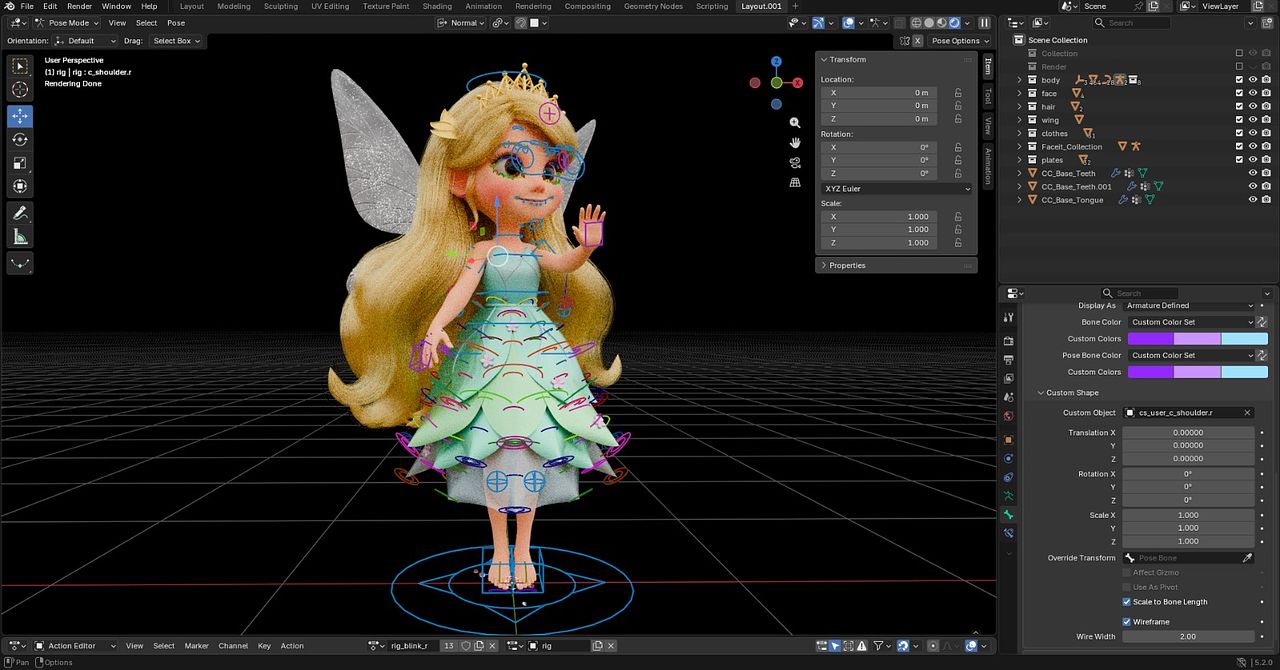Expand the Properties panel in sidebar

(x=824, y=266)
